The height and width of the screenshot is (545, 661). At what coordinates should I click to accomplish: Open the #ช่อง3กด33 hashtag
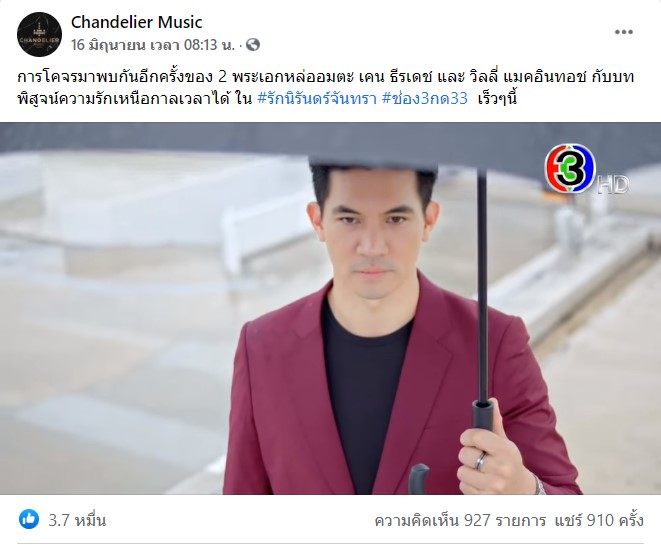pos(425,98)
